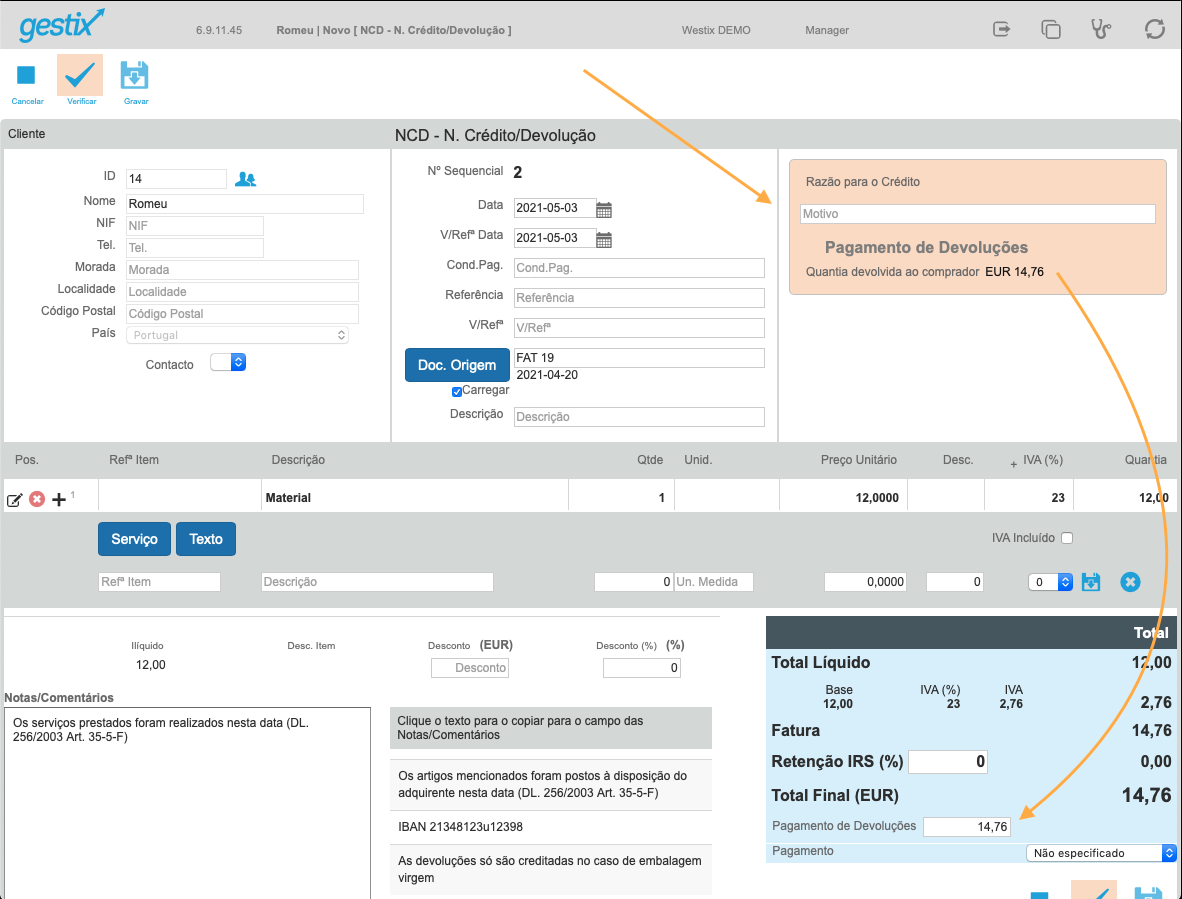
Task: Click the Un. Medida input field
Action: 714,582
